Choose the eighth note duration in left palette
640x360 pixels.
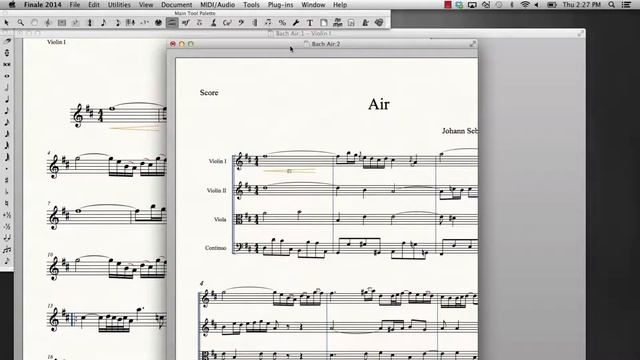[7, 110]
